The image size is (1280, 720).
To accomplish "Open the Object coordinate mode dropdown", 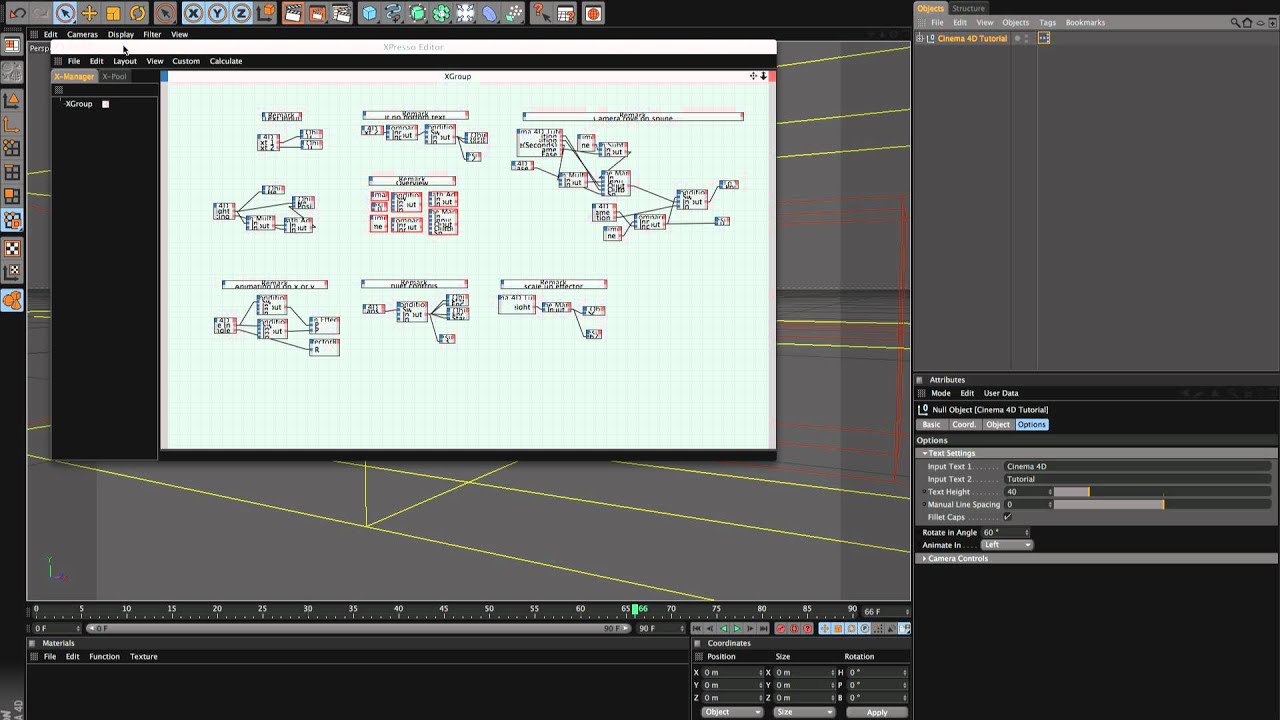I will coord(731,712).
